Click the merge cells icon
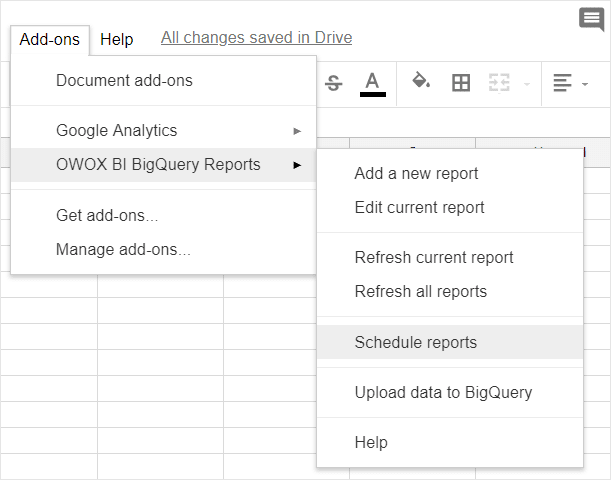611x480 pixels. [499, 84]
